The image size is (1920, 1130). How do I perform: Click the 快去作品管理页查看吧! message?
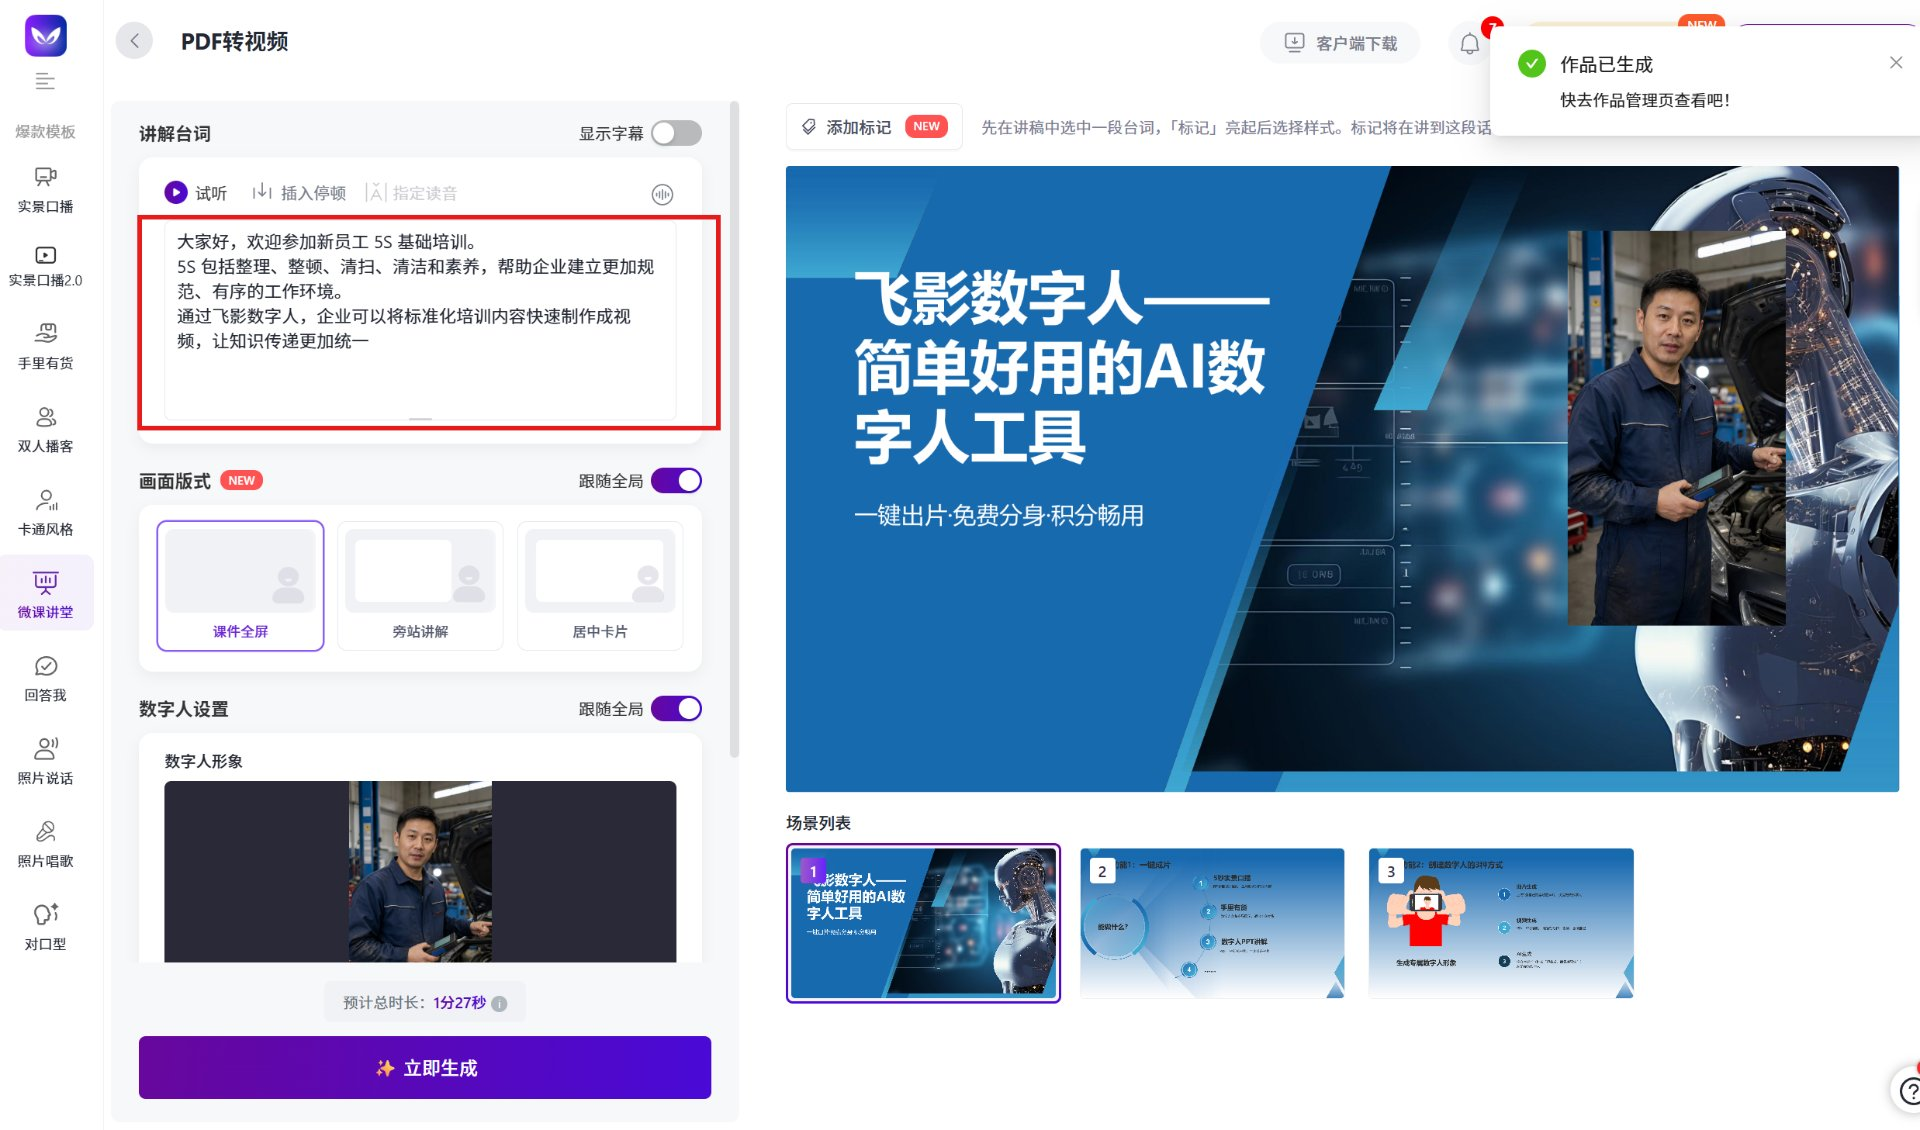click(x=1645, y=100)
